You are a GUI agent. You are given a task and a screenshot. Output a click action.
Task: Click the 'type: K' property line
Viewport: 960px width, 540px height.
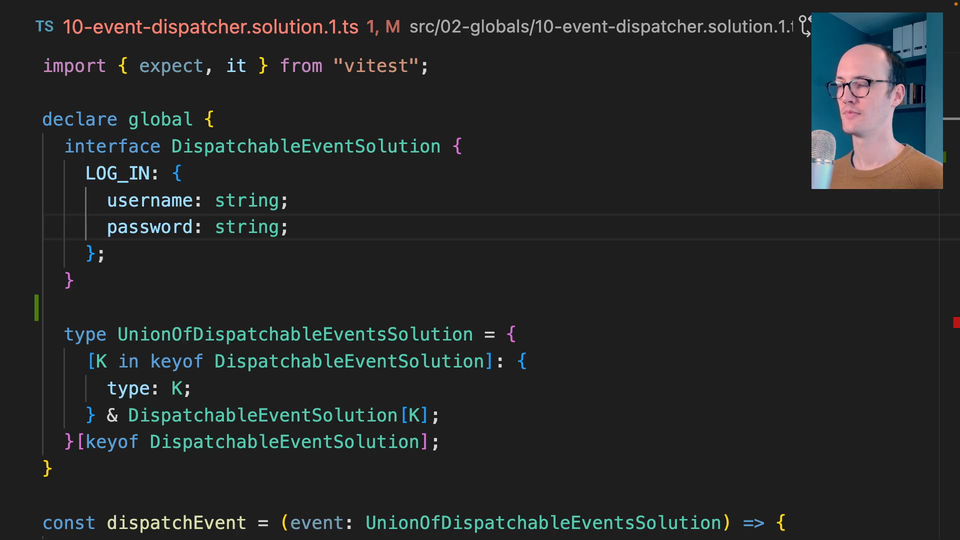(x=148, y=388)
